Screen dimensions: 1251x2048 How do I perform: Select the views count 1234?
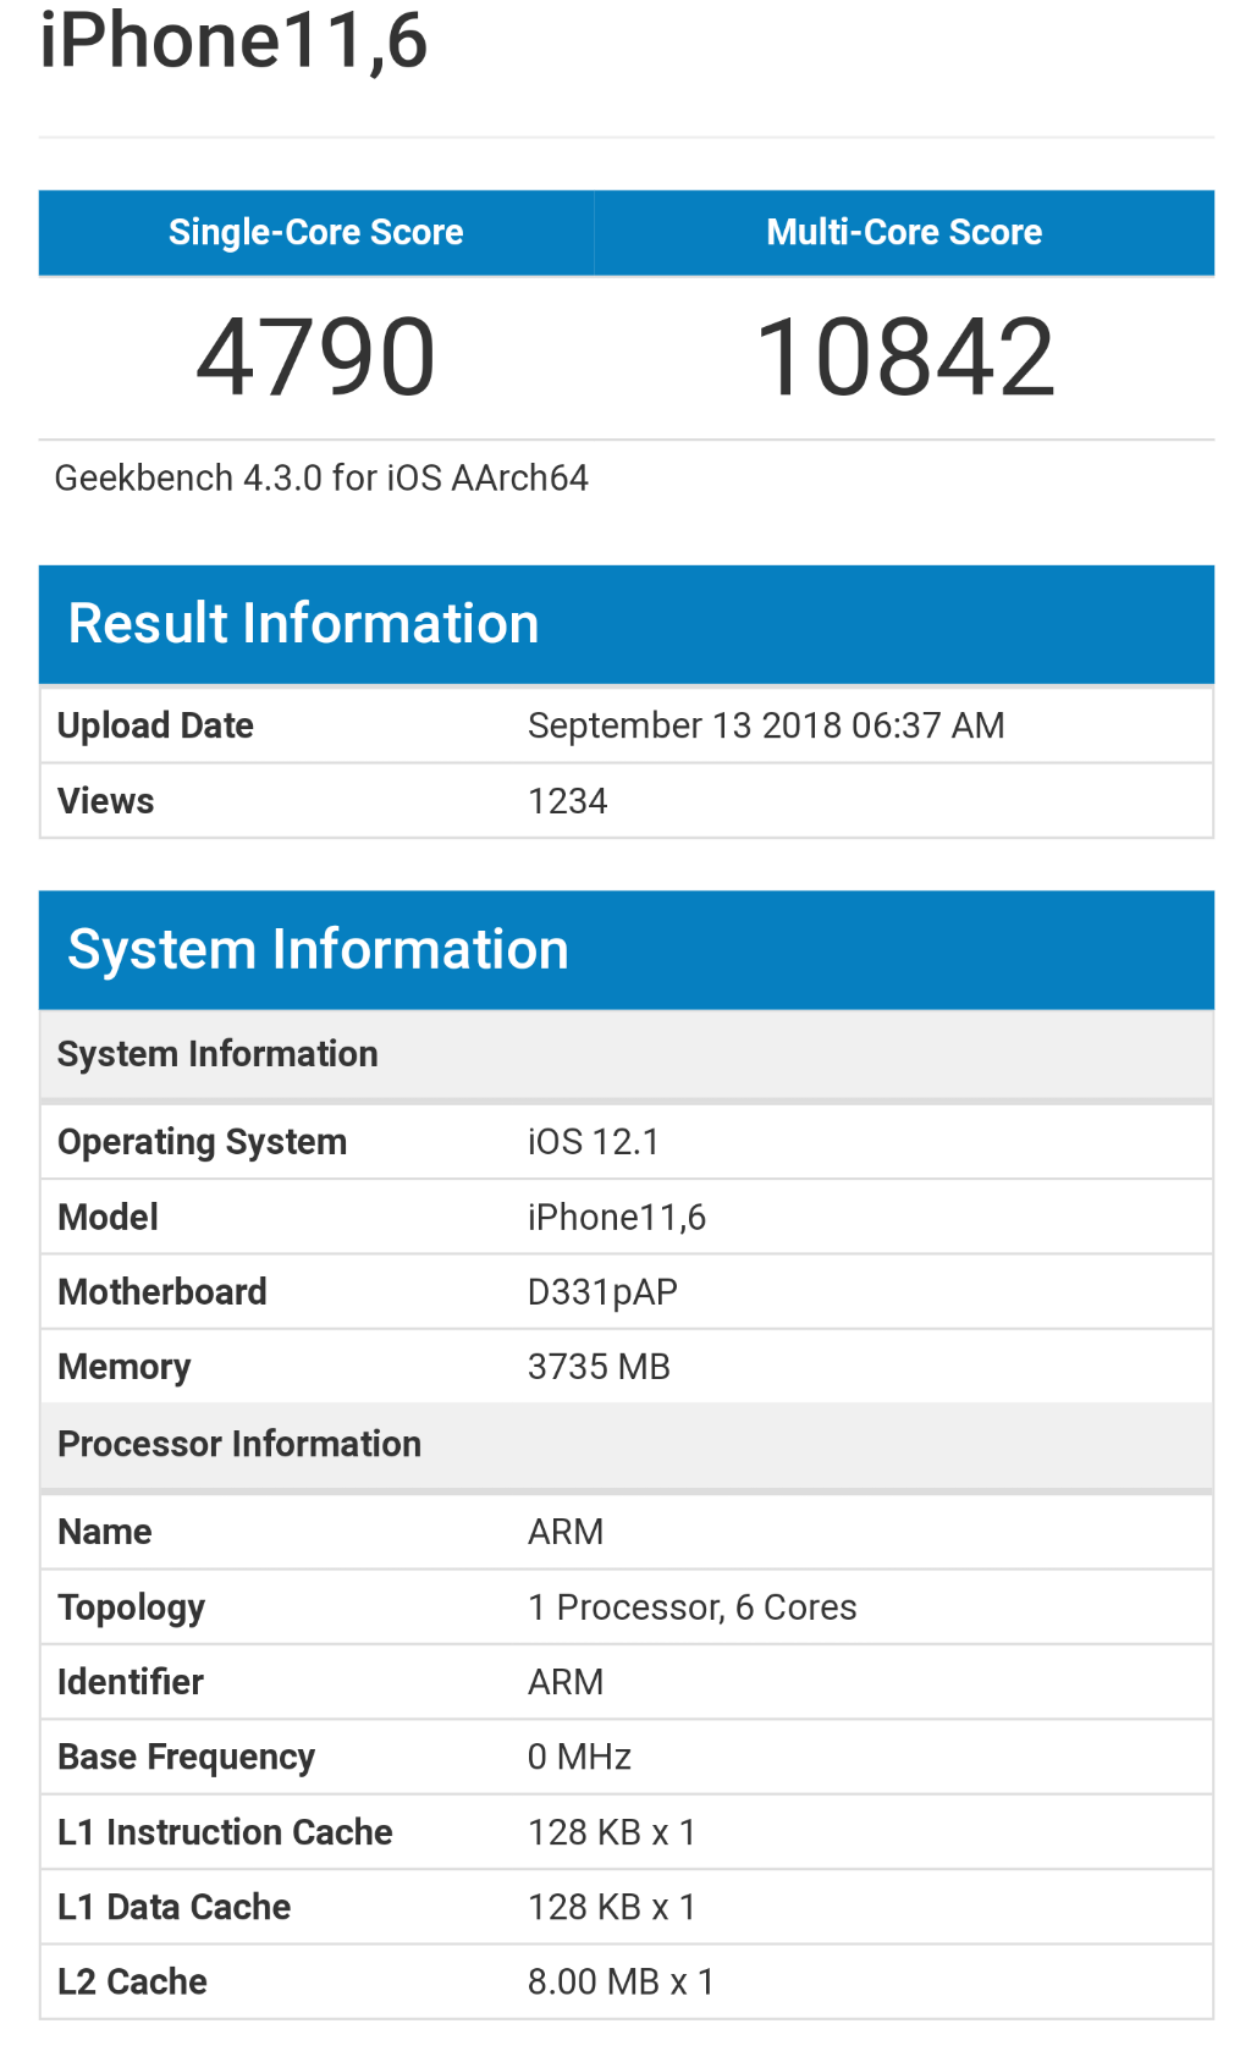pos(567,801)
